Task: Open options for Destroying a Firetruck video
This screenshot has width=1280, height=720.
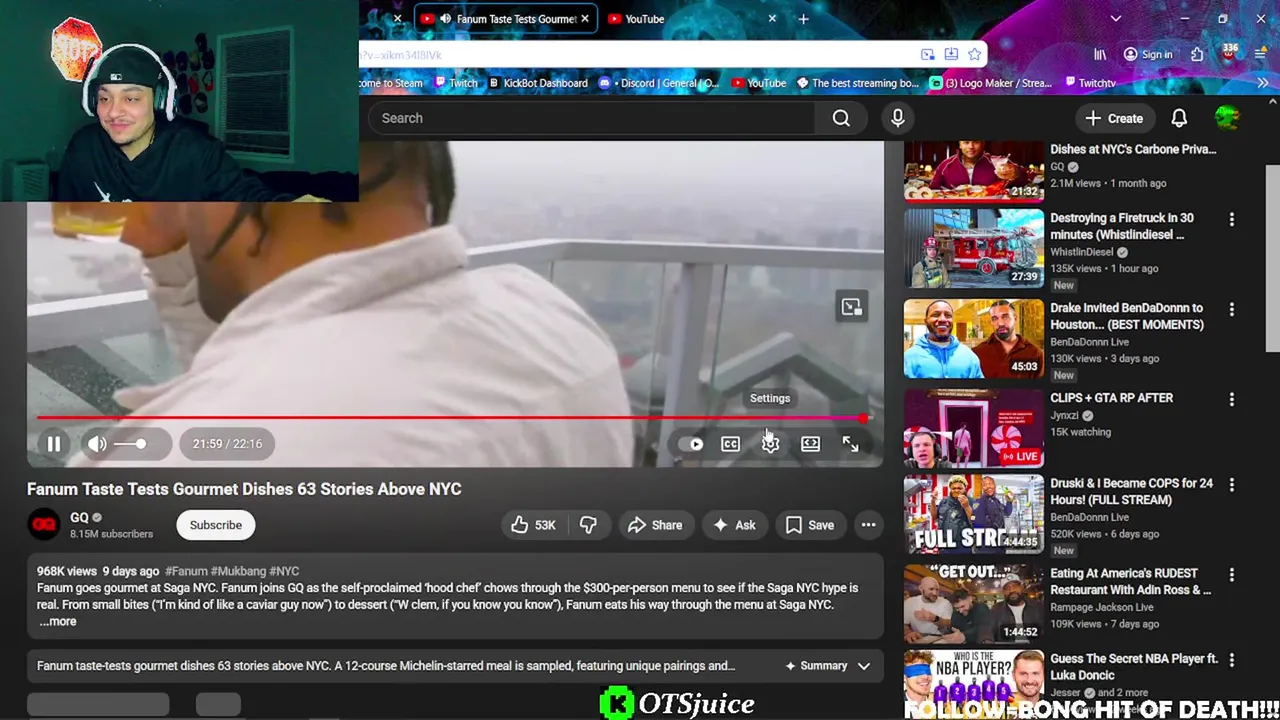Action: [x=1232, y=219]
